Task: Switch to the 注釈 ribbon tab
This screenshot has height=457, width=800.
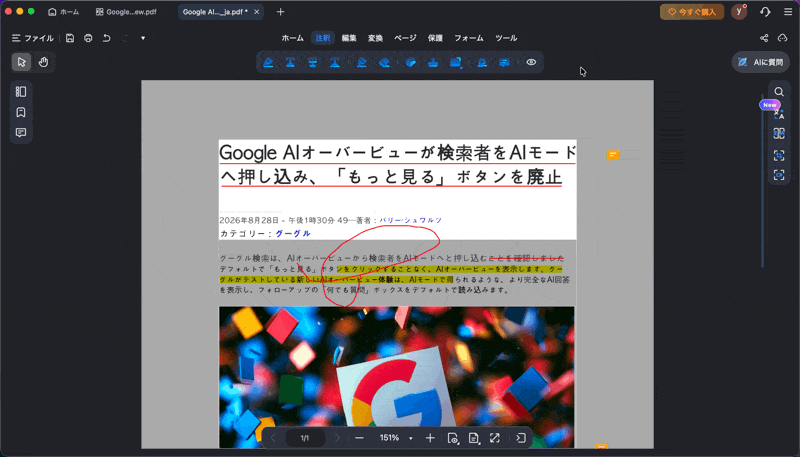Action: click(323, 38)
